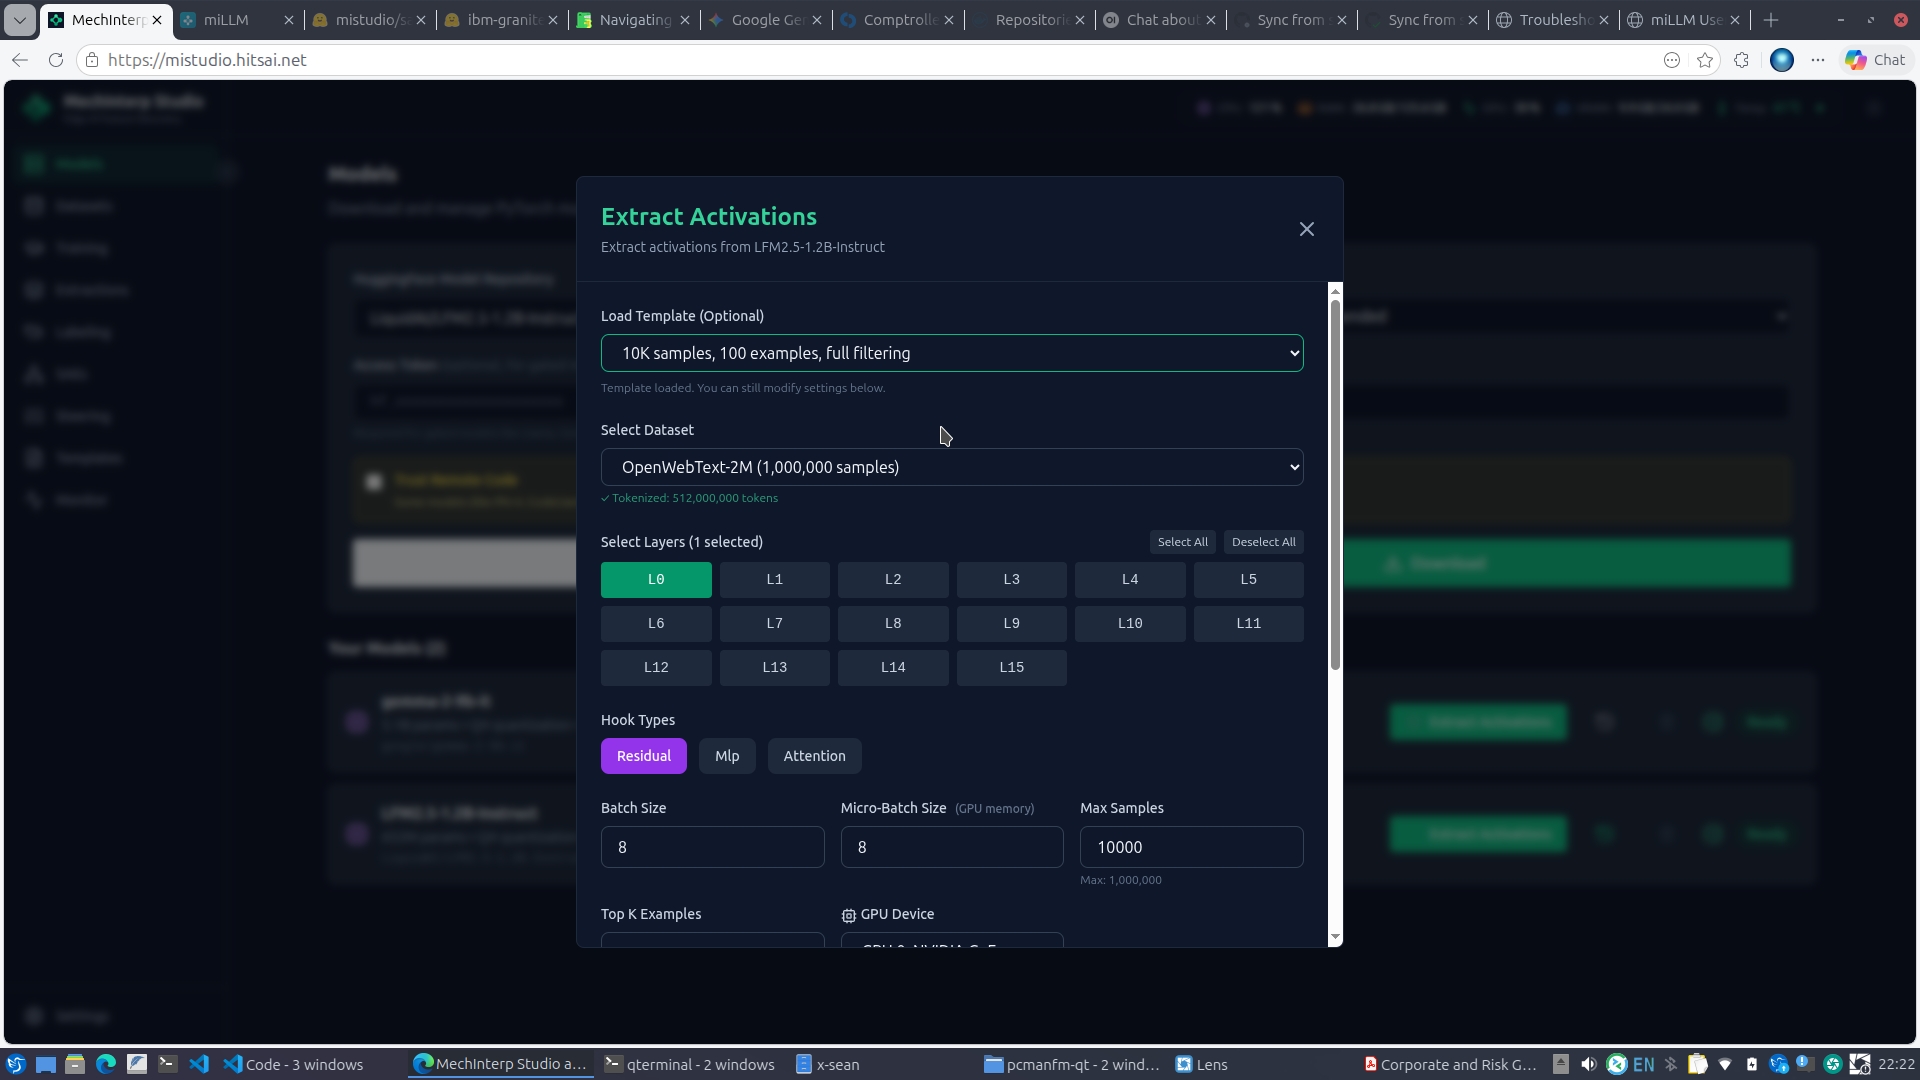Select layer L13
Viewport: 1920px width, 1080px height.
tap(774, 668)
